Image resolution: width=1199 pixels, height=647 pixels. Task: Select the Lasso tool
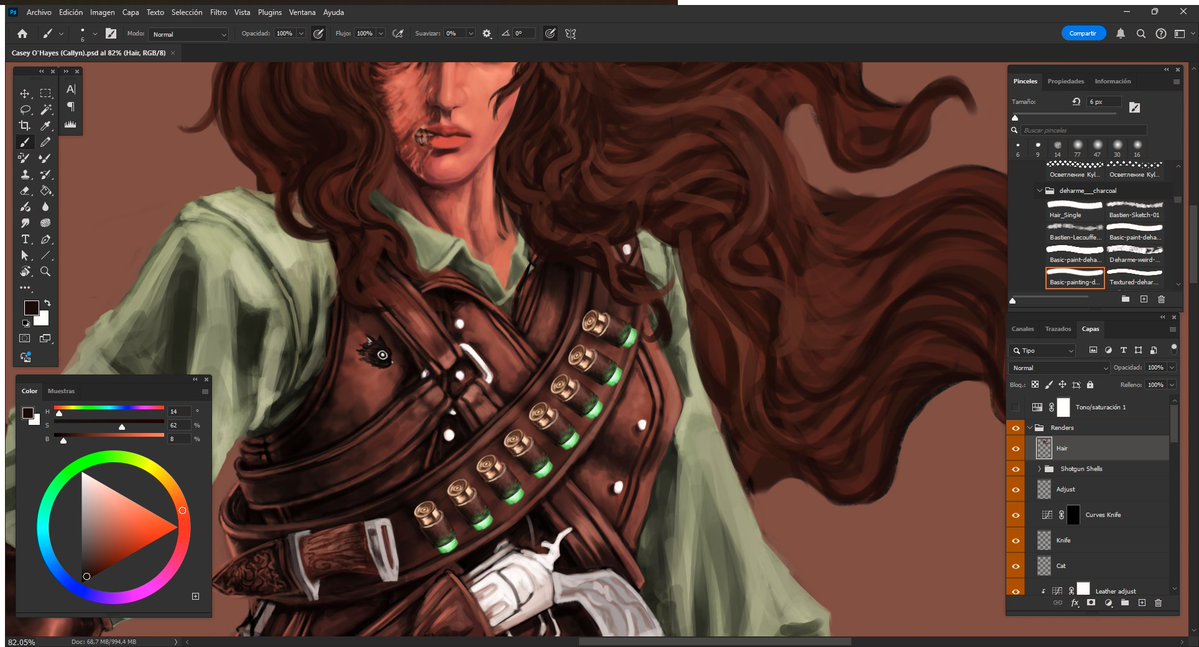[x=24, y=109]
